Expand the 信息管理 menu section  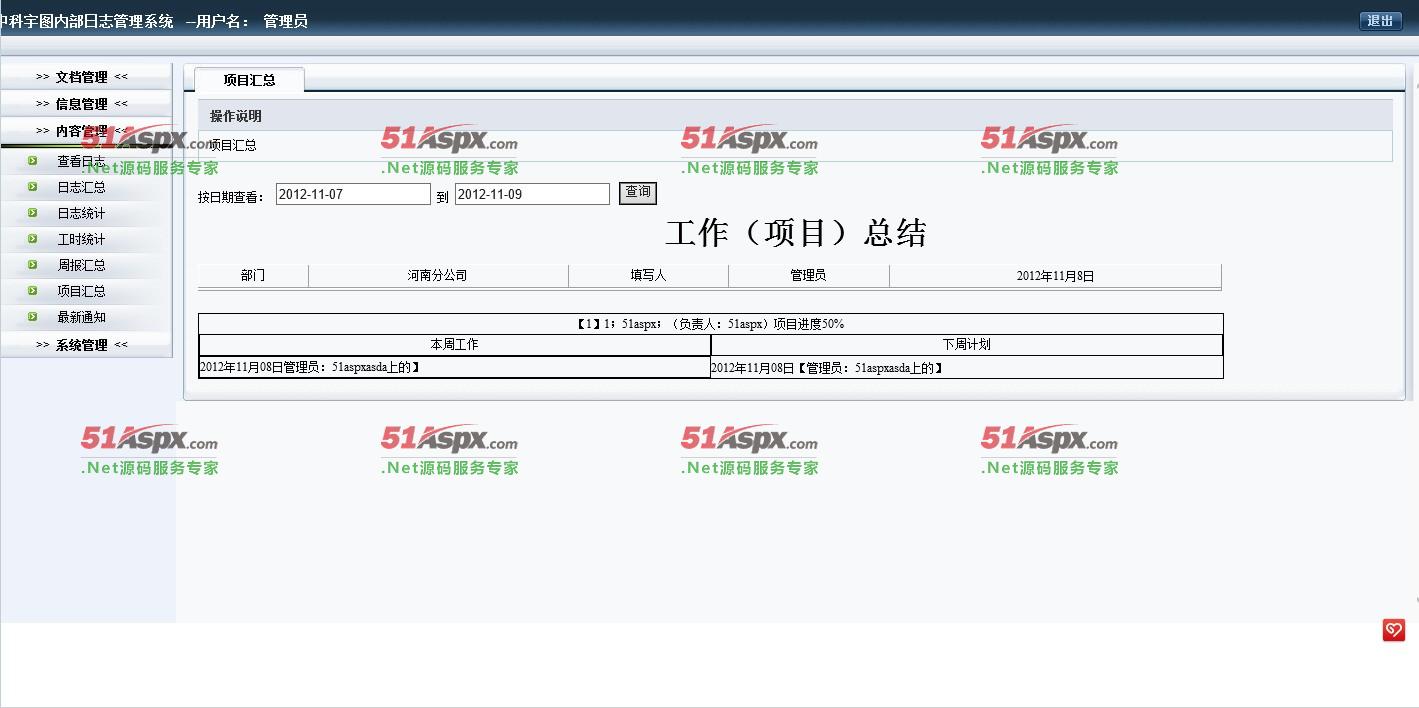(x=82, y=104)
